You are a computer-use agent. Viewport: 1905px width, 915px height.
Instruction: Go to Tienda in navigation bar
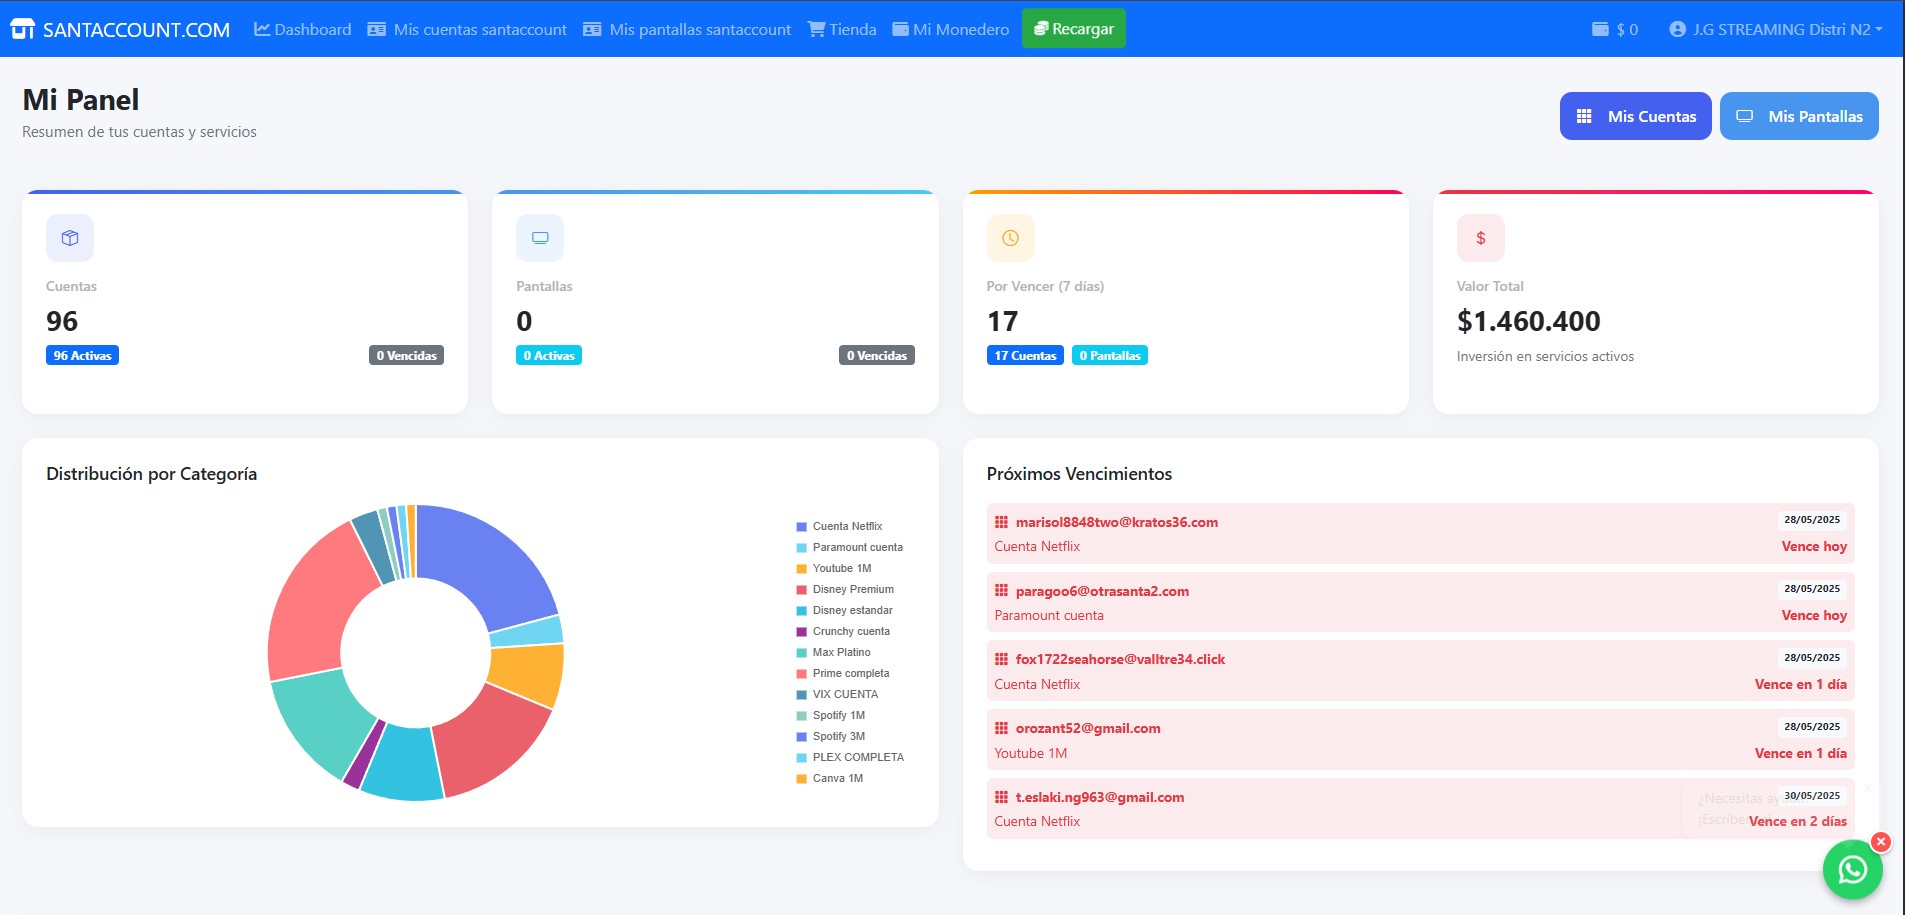coord(842,30)
